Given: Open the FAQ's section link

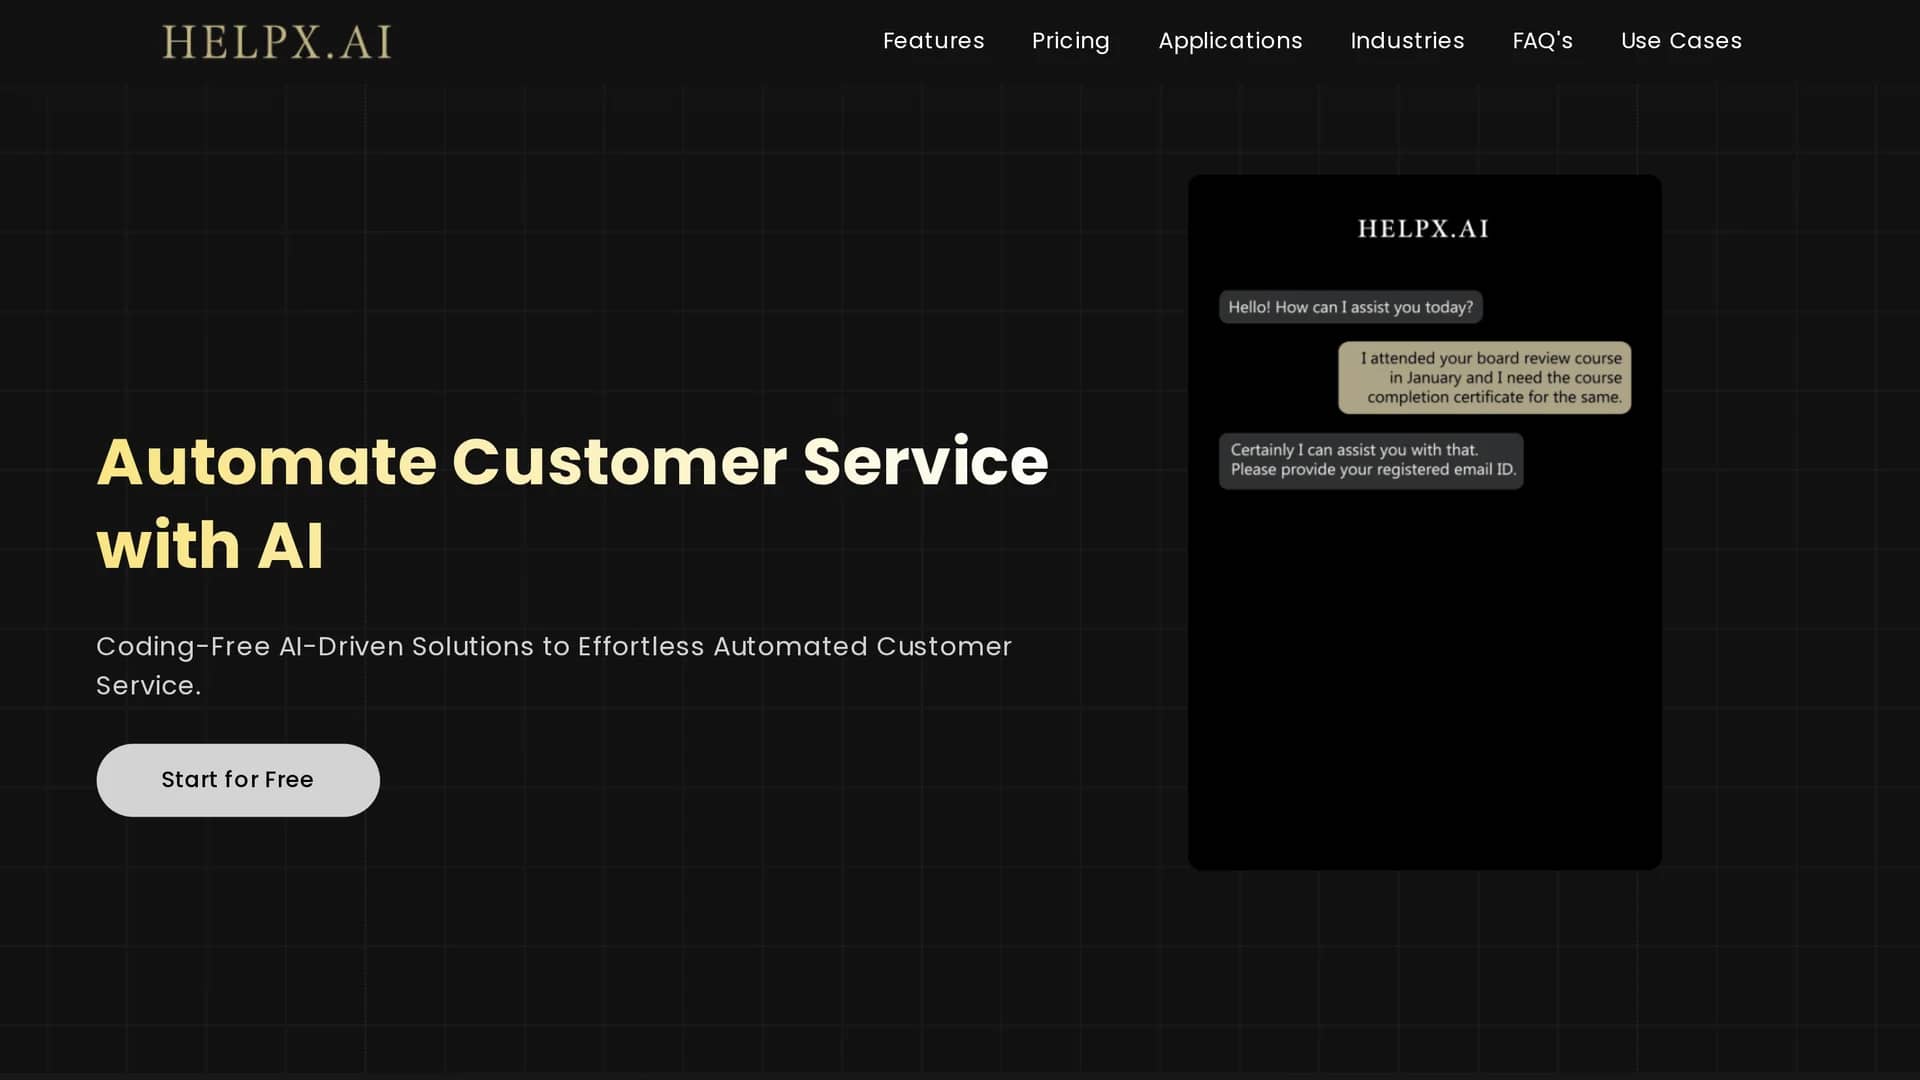Looking at the screenshot, I should click(x=1542, y=41).
